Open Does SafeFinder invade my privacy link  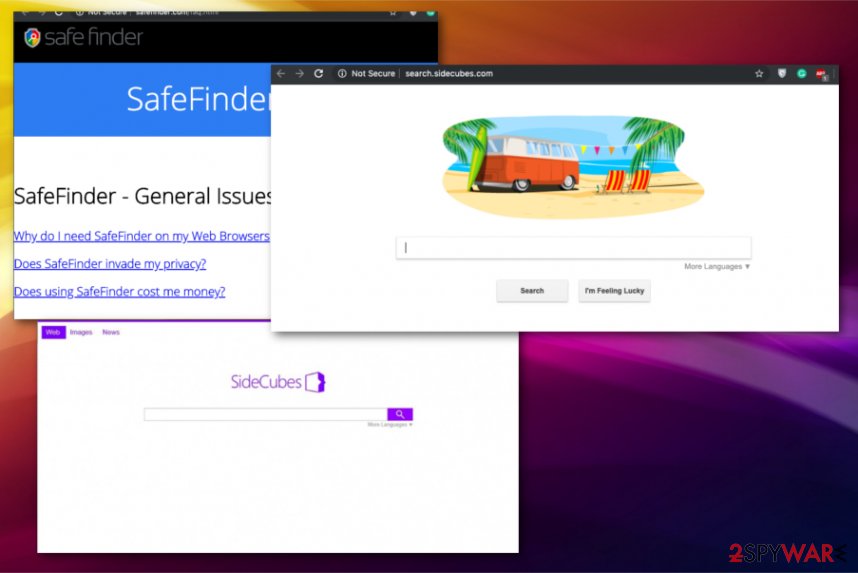pos(110,264)
